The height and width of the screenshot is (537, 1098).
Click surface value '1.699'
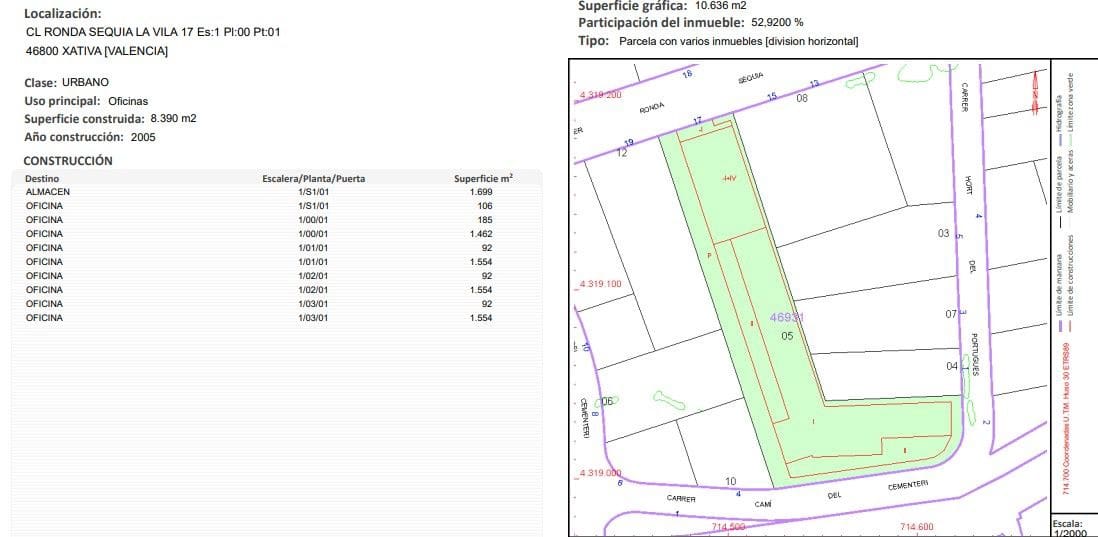[x=481, y=192]
